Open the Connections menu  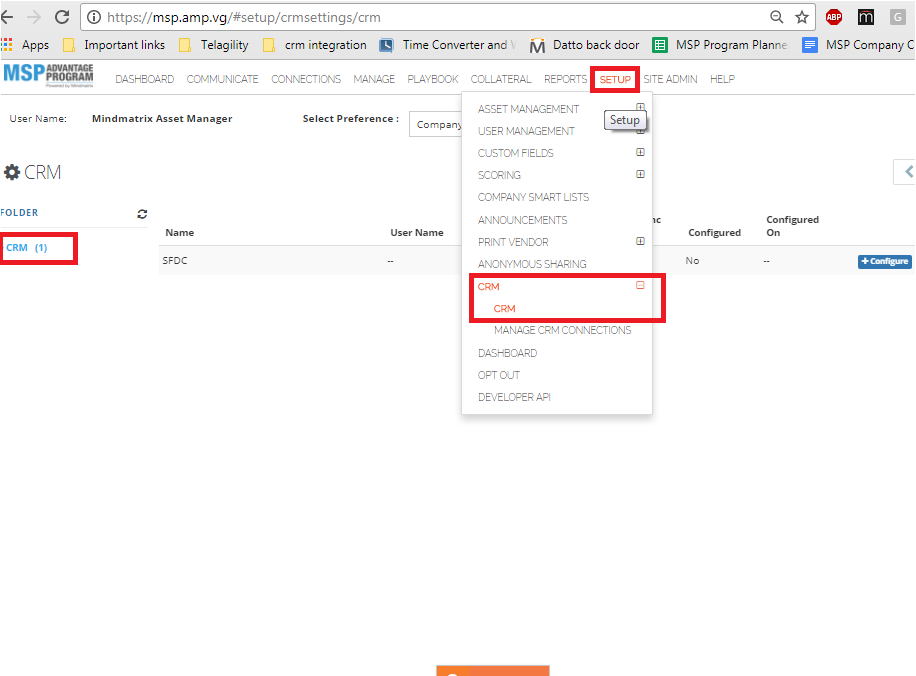306,79
